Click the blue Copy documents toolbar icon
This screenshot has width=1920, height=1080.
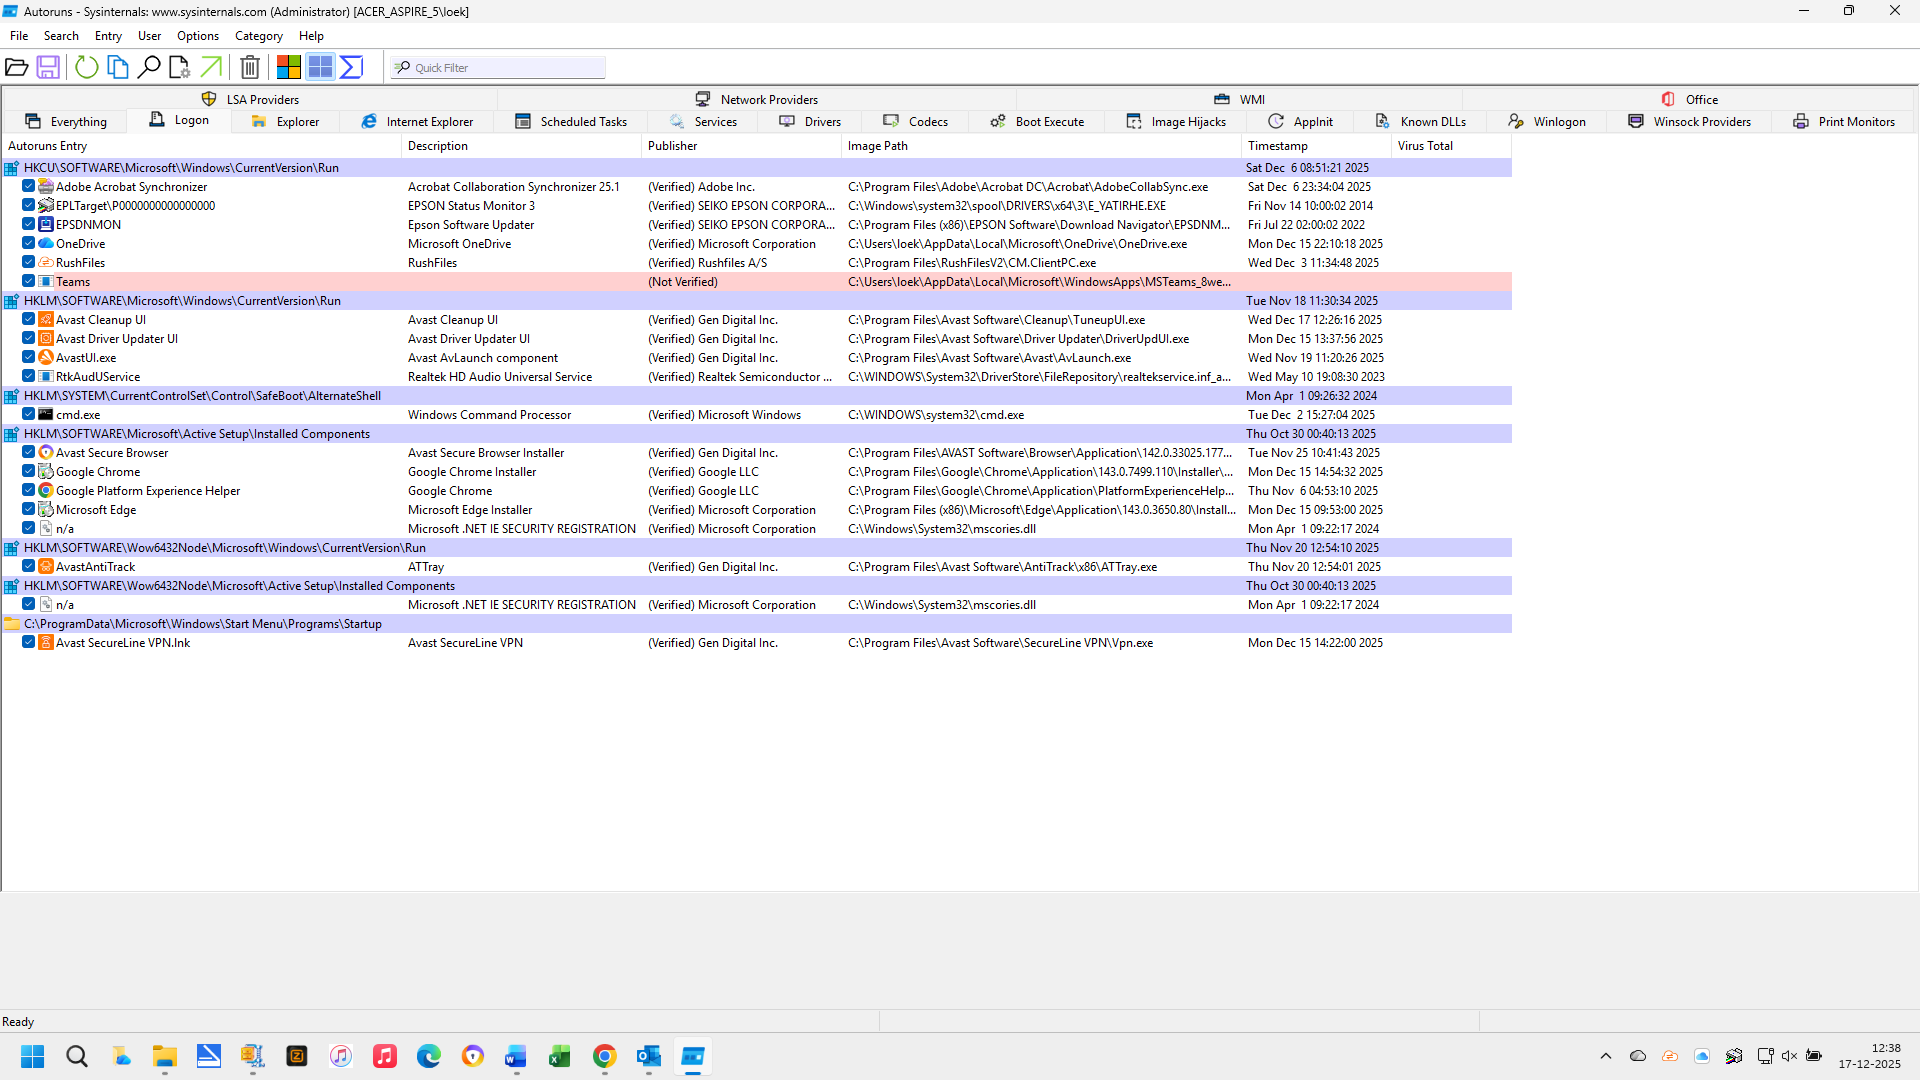[118, 67]
